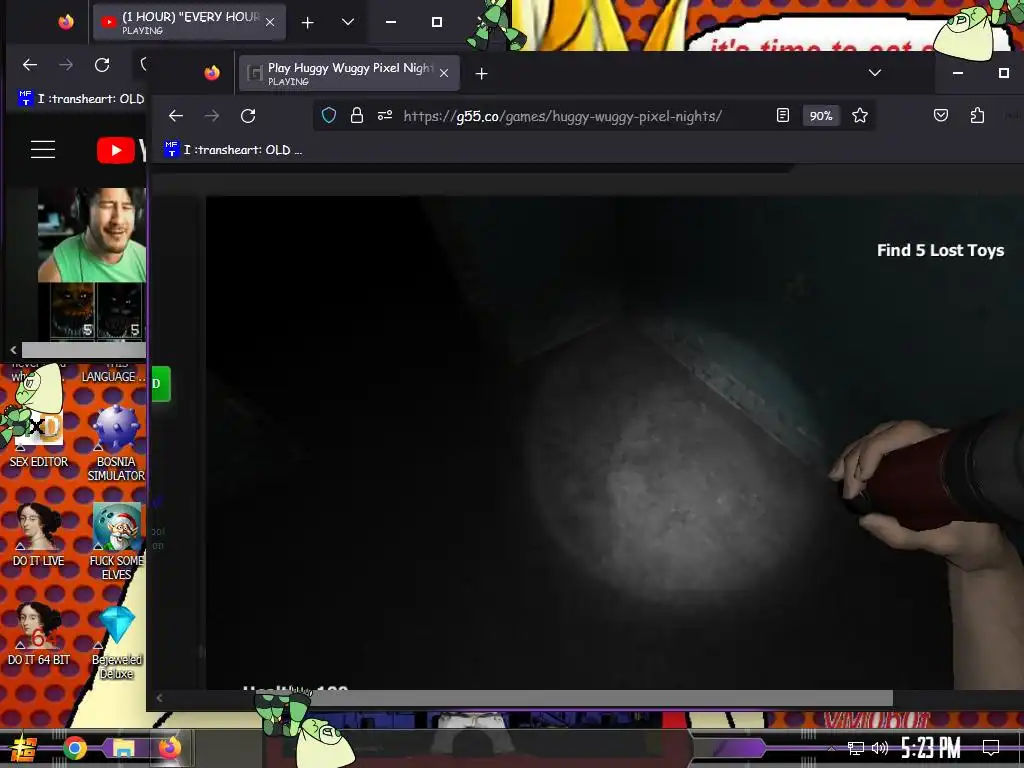1024x768 pixels.
Task: Open the tracking protection shield icon
Action: pyautogui.click(x=329, y=116)
